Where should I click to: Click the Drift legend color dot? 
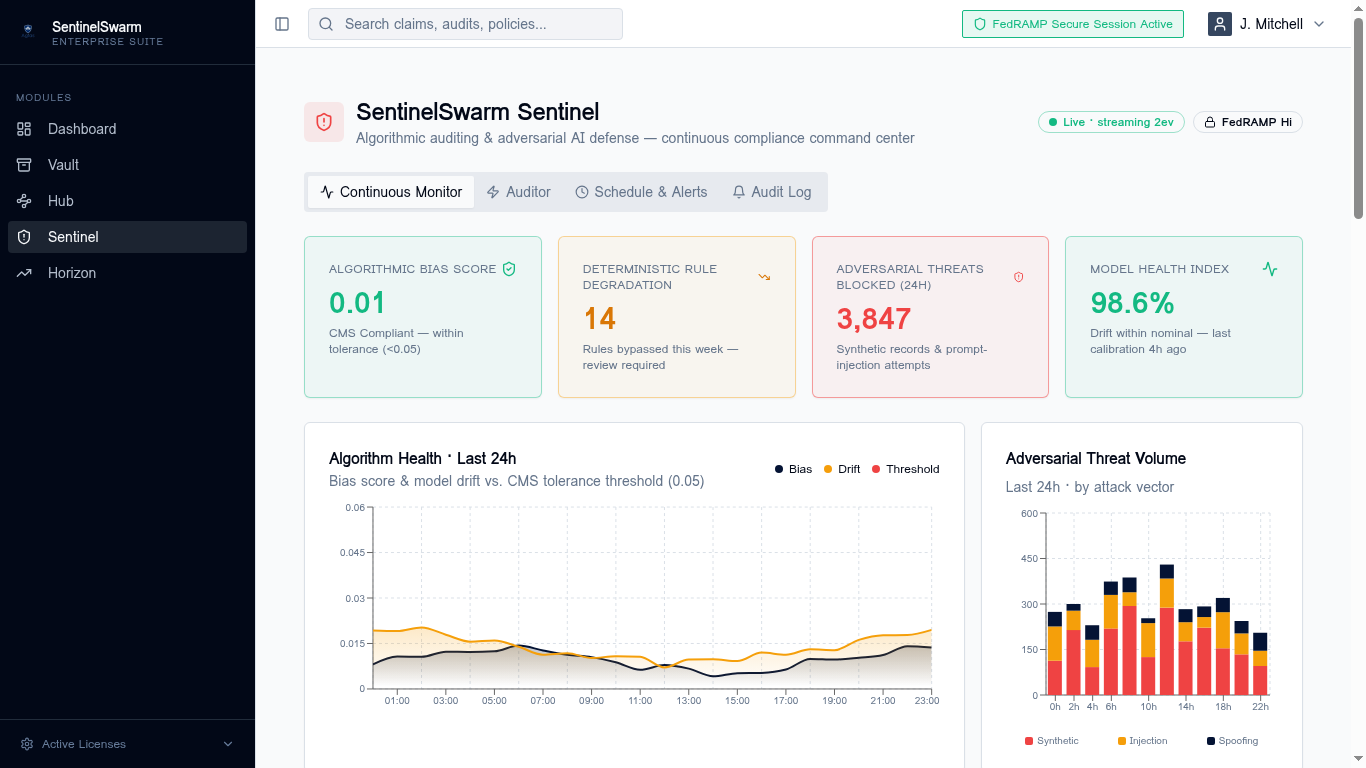828,469
